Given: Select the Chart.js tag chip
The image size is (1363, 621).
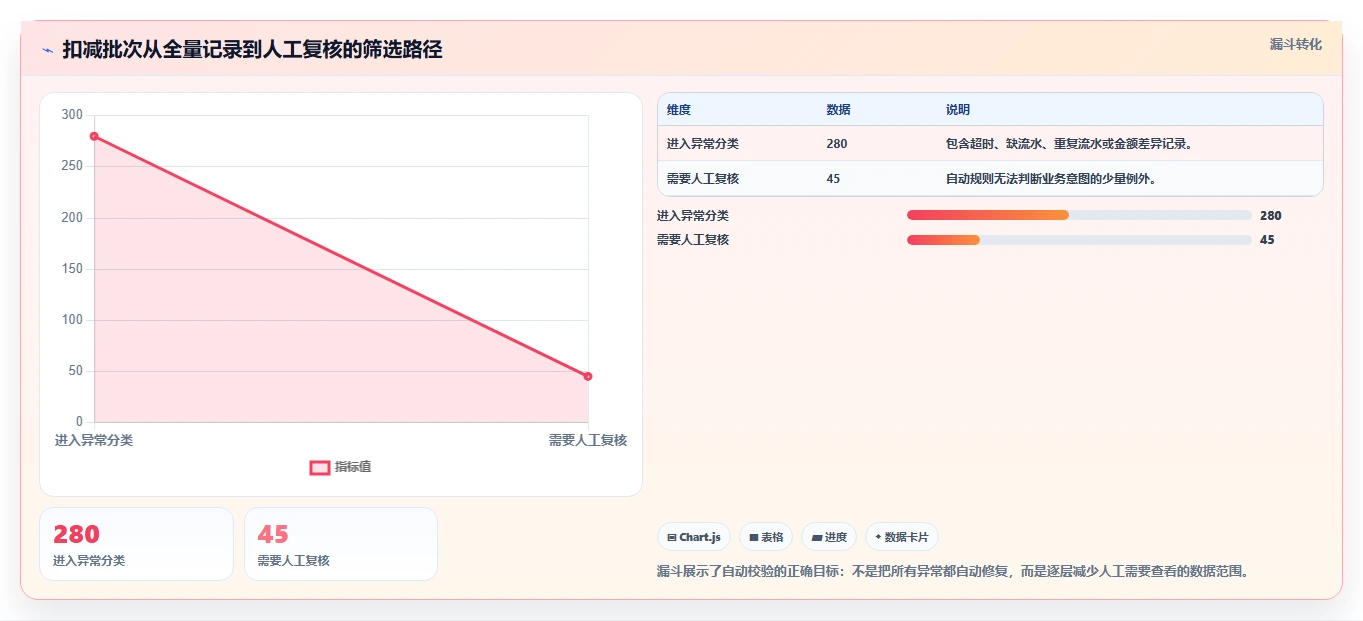Looking at the screenshot, I should 694,537.
